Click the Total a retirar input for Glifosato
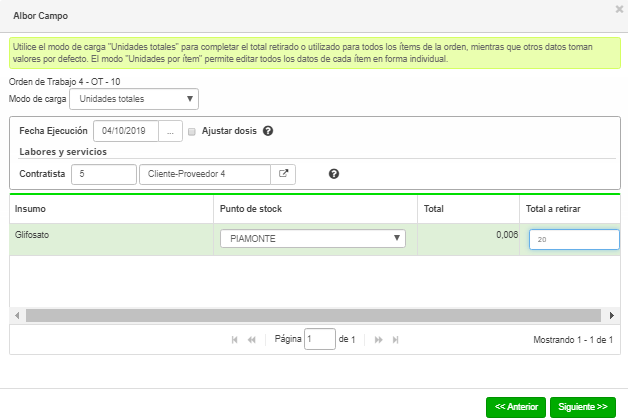The image size is (628, 419). pyautogui.click(x=574, y=240)
